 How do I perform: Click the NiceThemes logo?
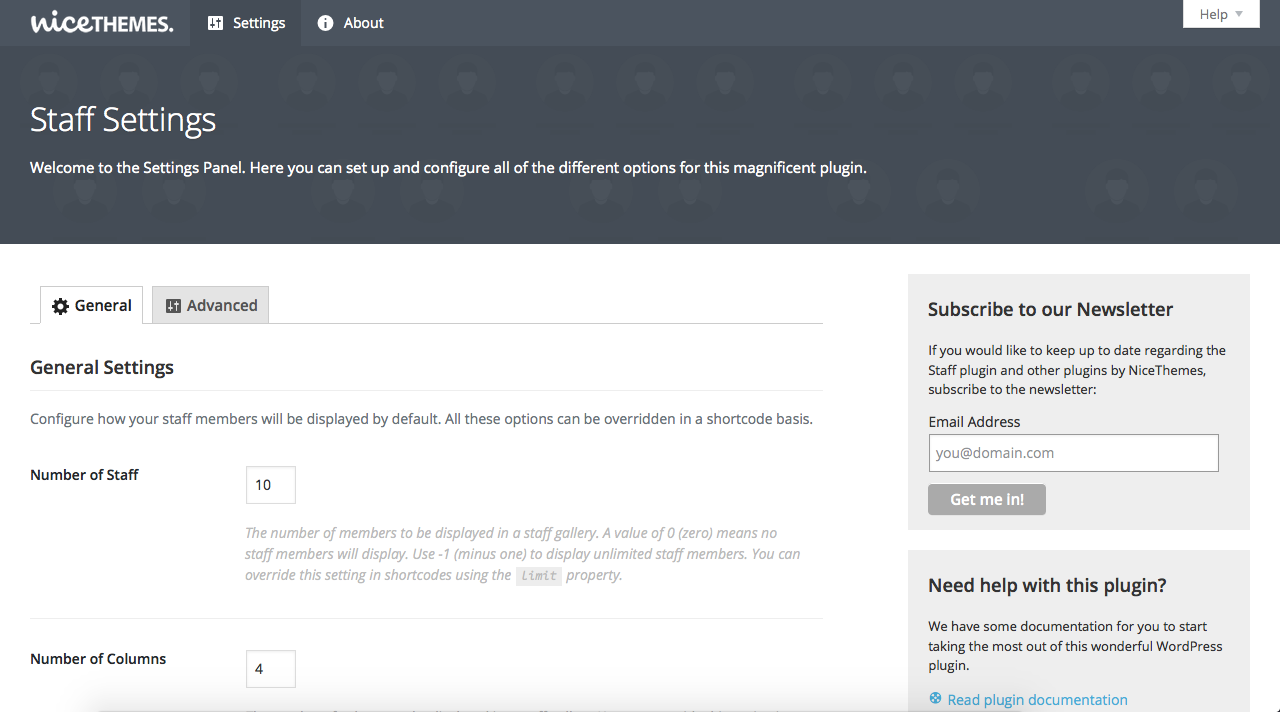tap(101, 22)
